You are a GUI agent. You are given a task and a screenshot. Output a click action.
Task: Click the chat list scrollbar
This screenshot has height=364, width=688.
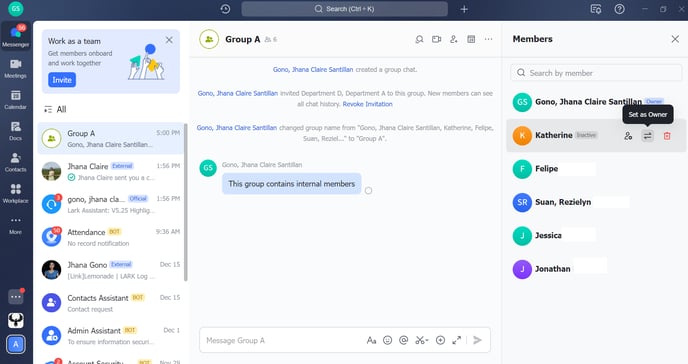(186, 202)
